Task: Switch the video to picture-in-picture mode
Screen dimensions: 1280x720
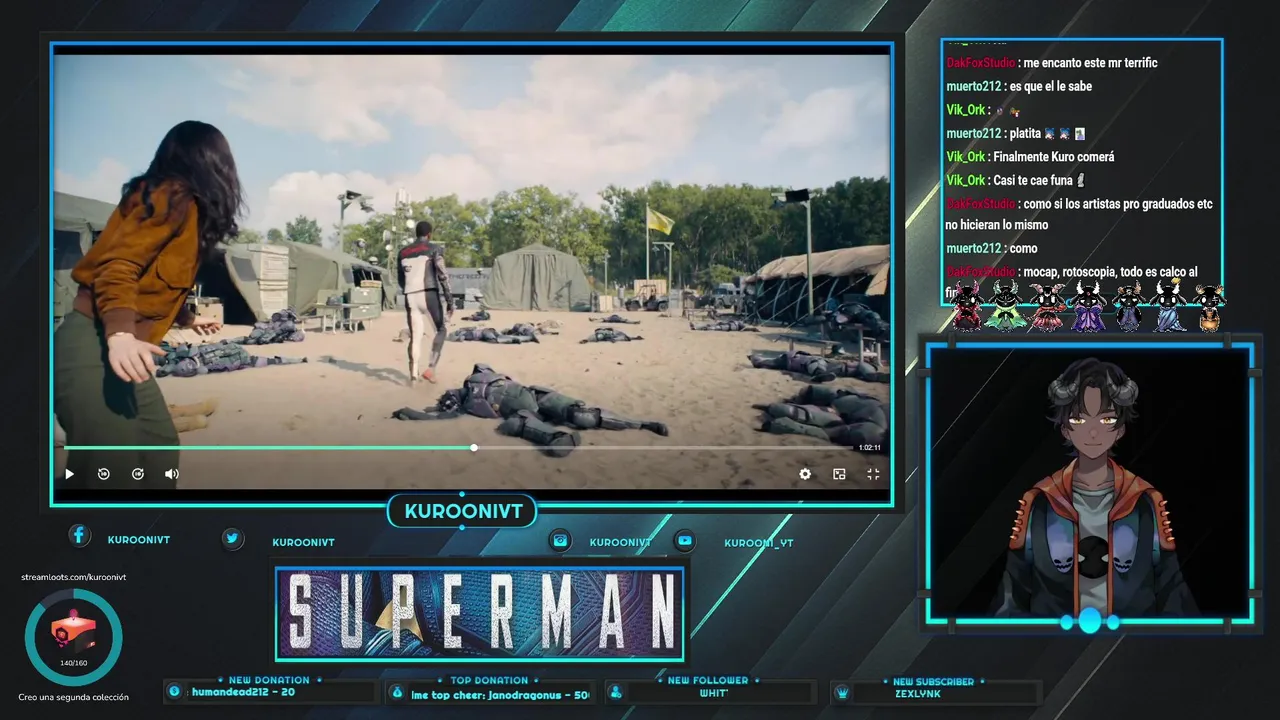Action: [839, 474]
